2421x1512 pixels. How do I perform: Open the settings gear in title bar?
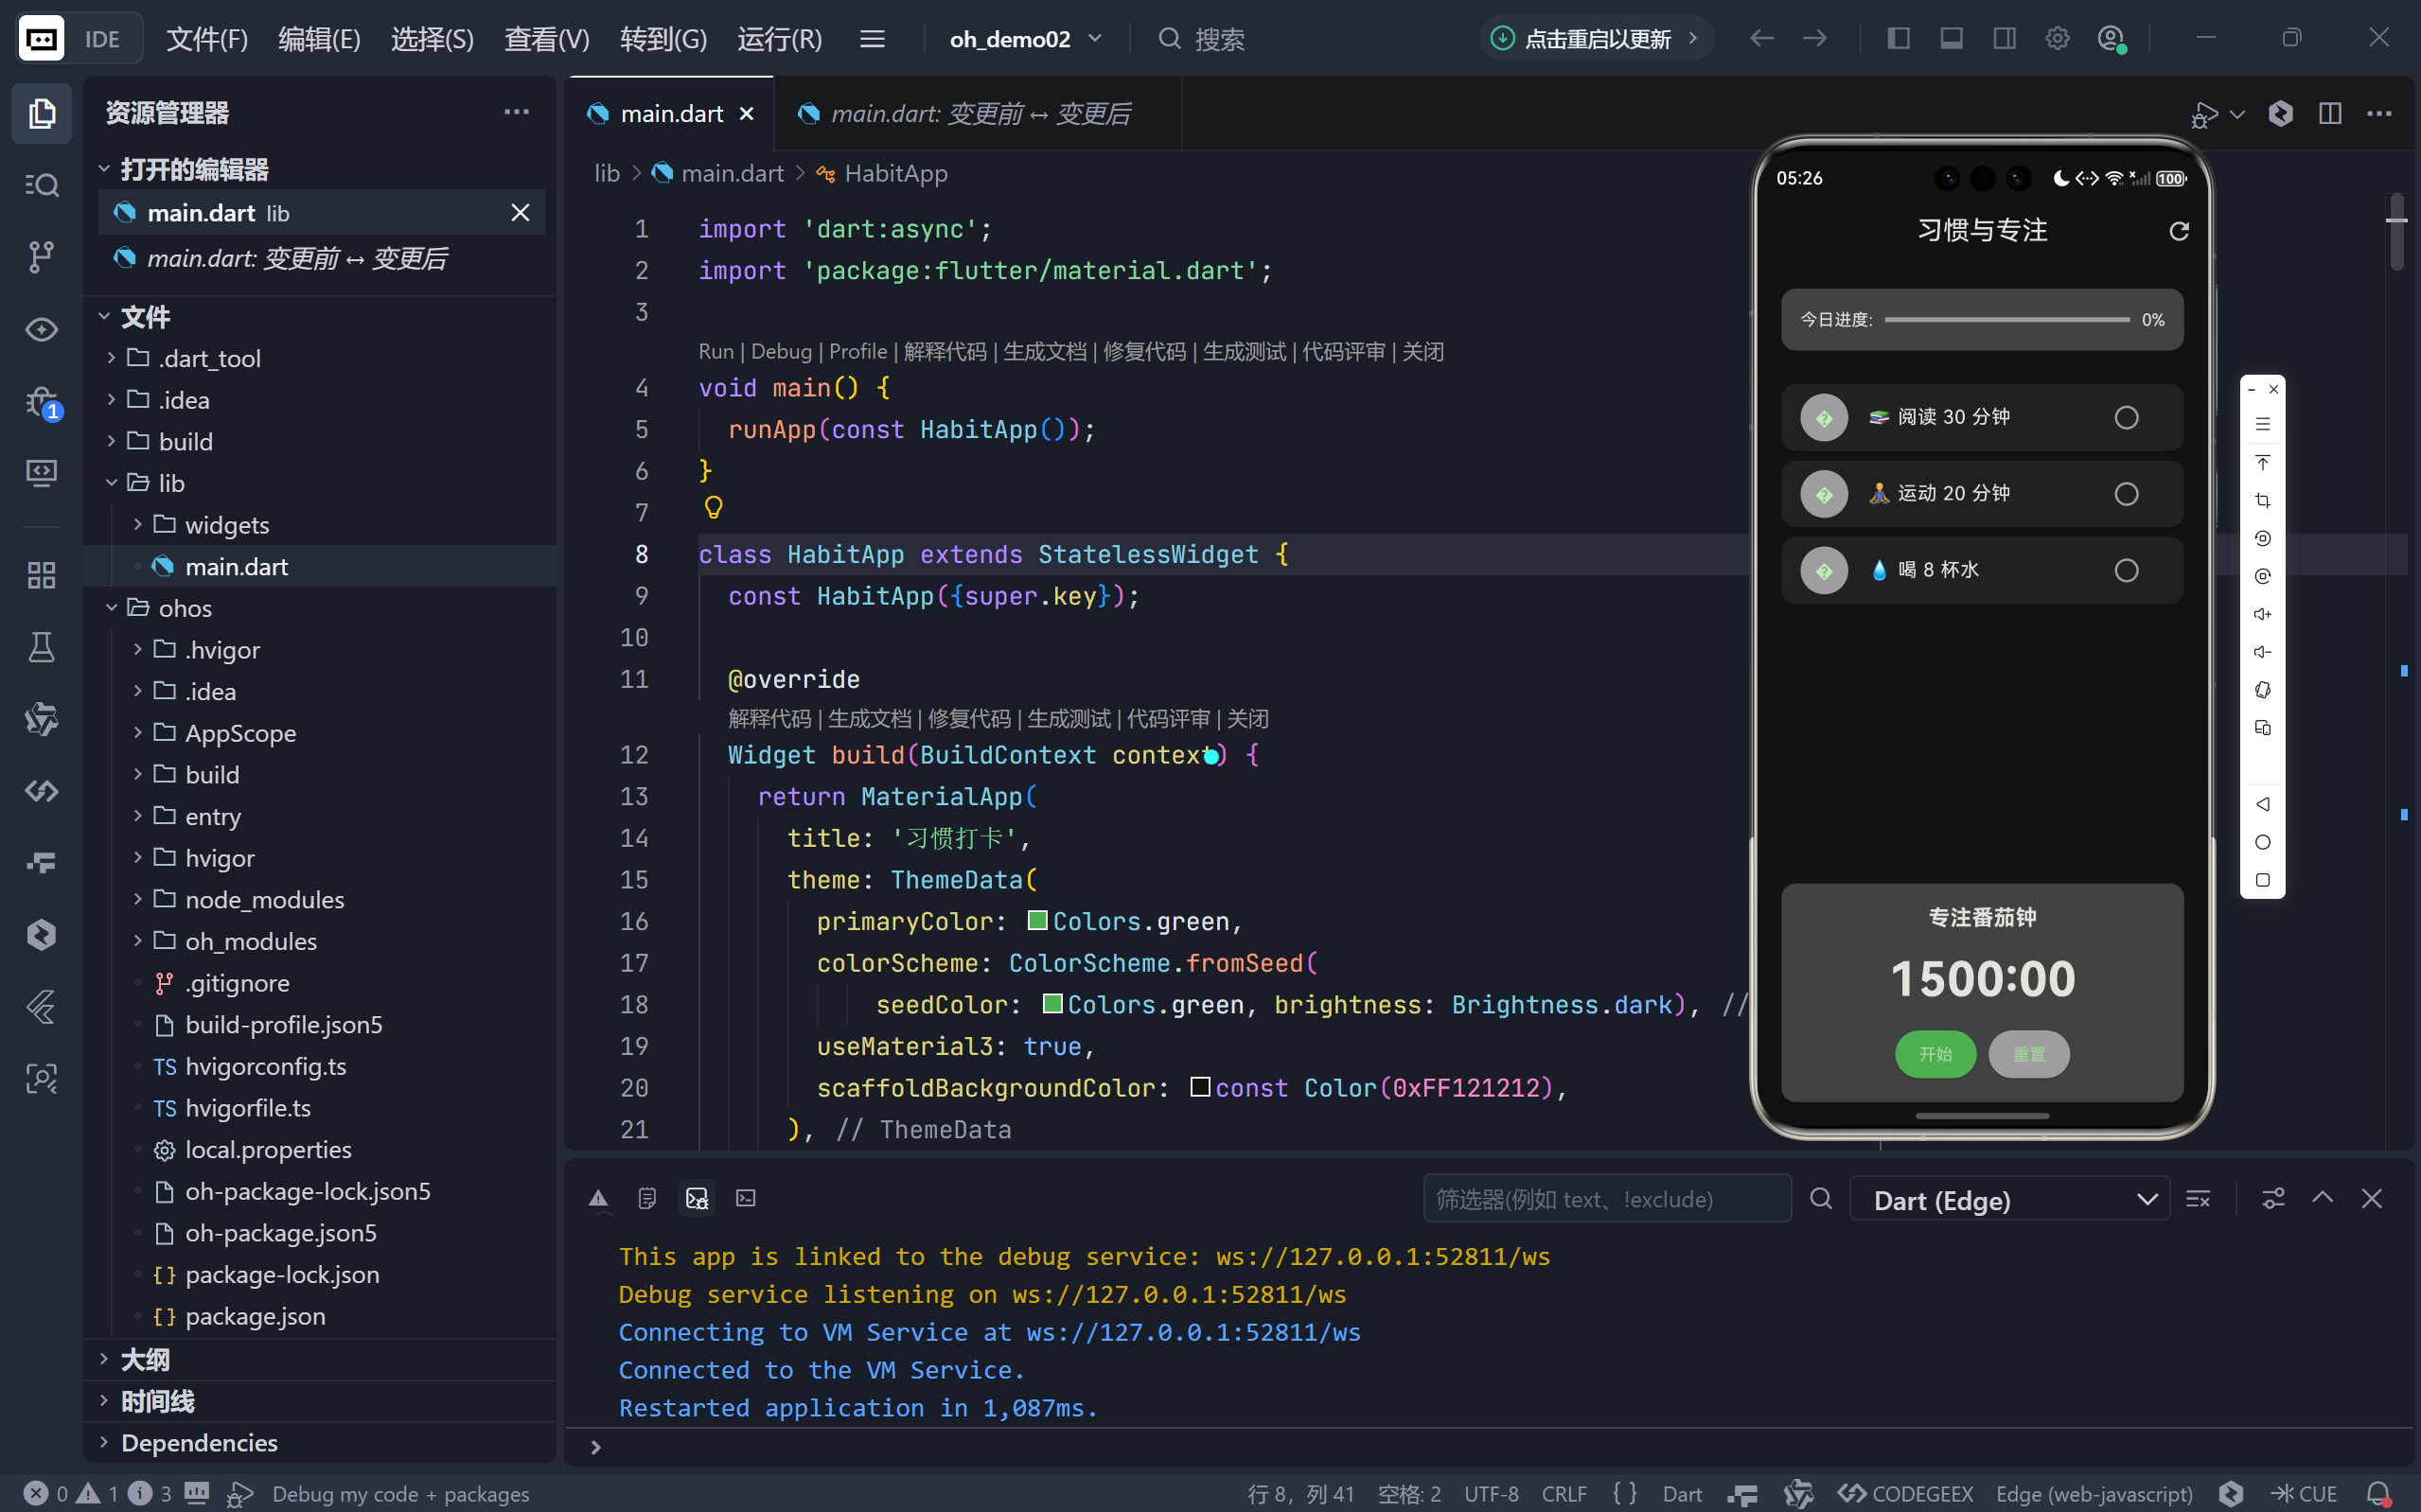click(x=2057, y=39)
